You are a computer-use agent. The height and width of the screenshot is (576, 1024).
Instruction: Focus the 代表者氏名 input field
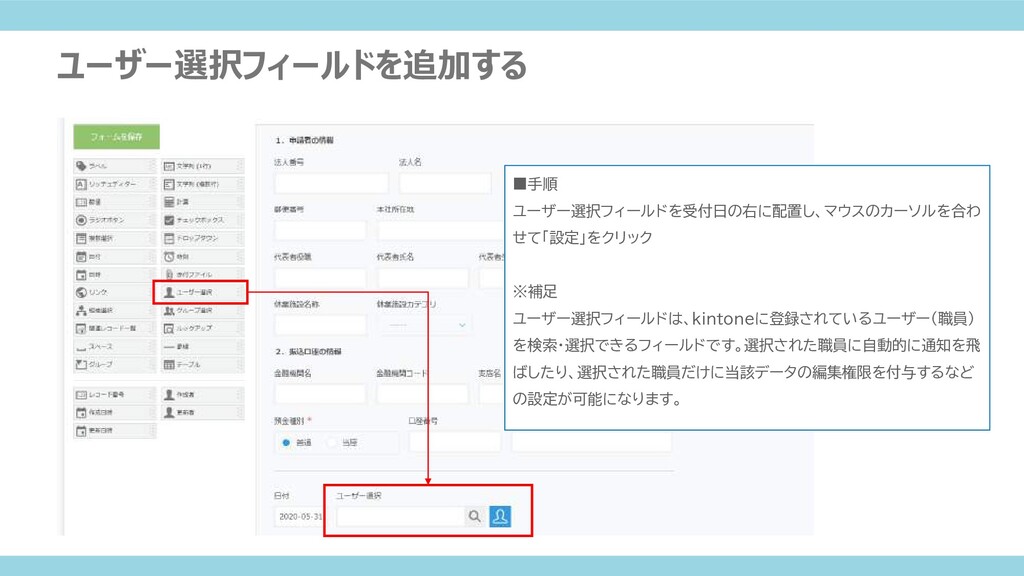[x=423, y=278]
